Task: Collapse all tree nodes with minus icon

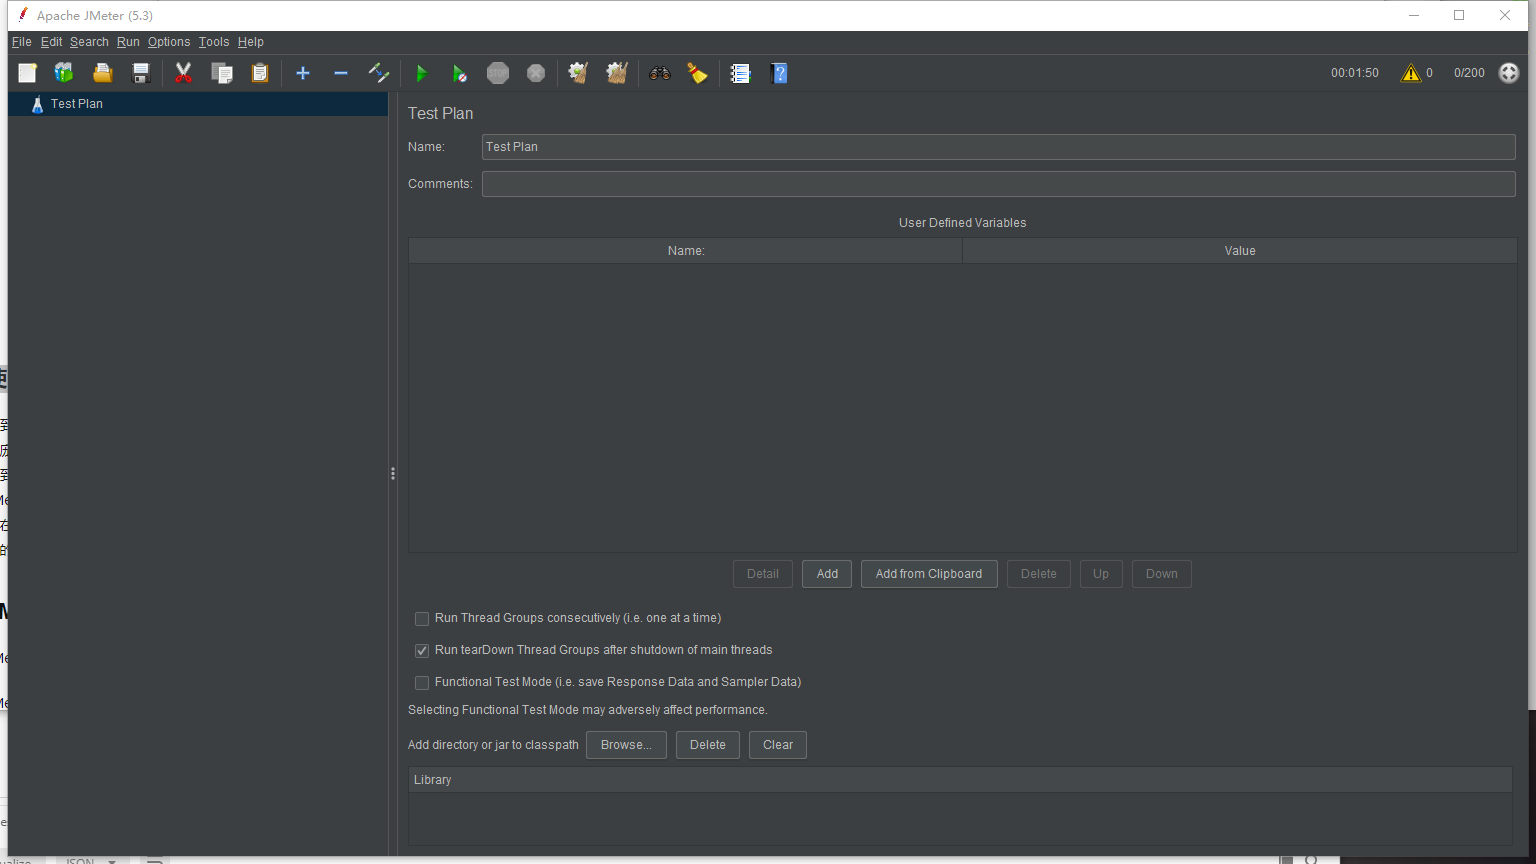Action: pos(341,73)
